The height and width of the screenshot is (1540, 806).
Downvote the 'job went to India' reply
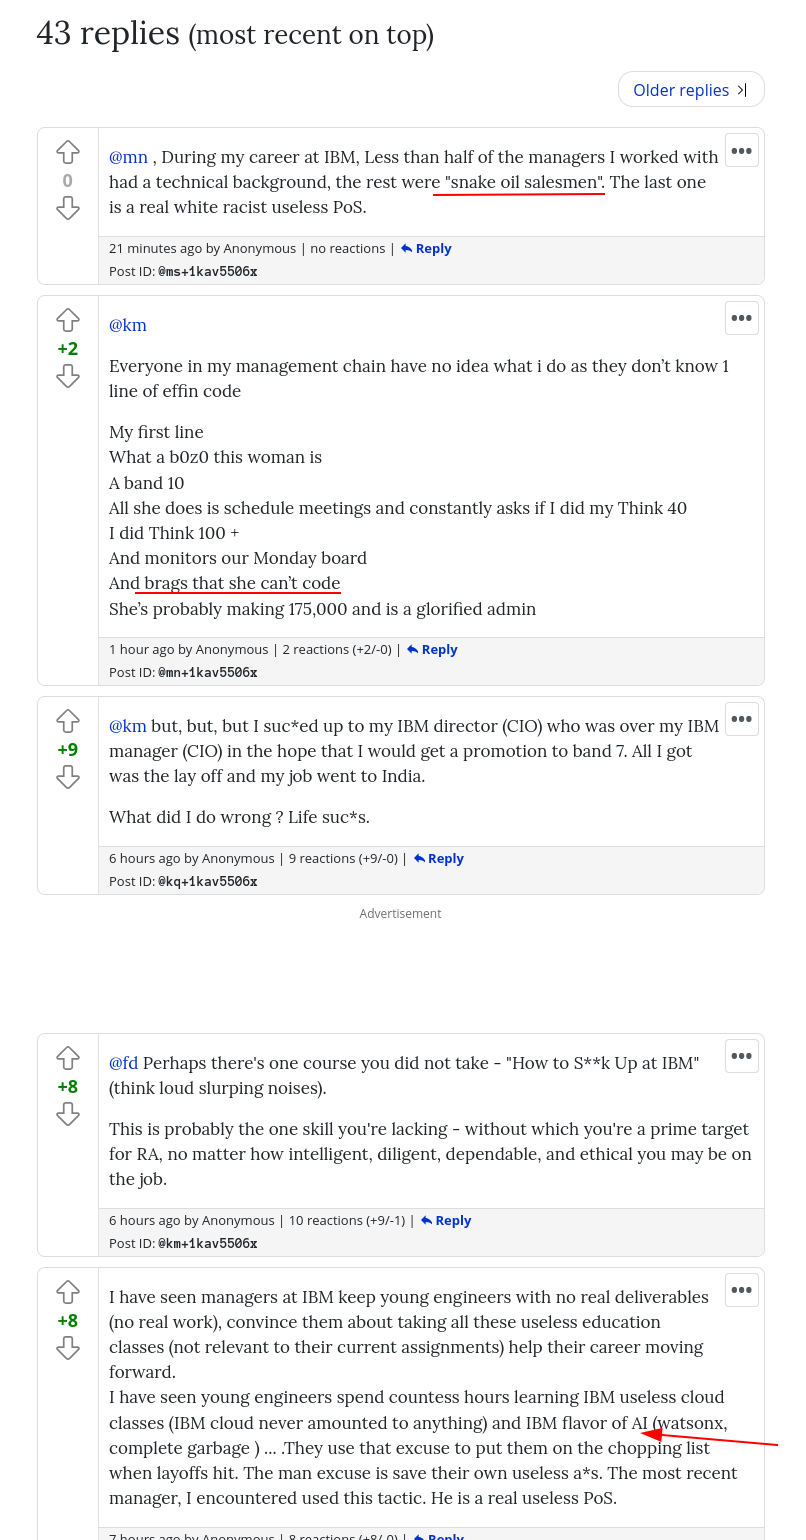68,777
